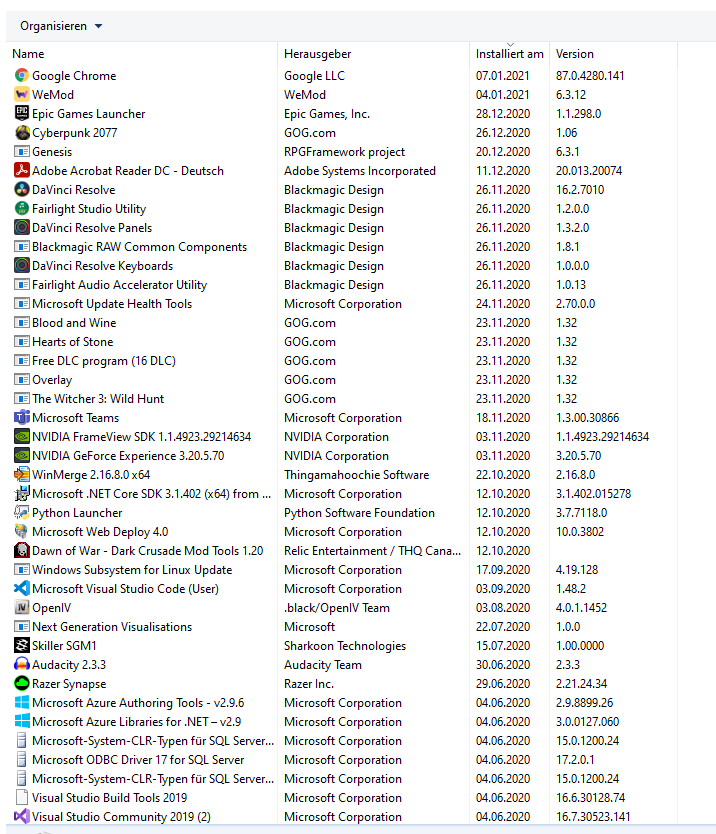
Task: Open the Organisieren dropdown menu
Action: (61, 26)
